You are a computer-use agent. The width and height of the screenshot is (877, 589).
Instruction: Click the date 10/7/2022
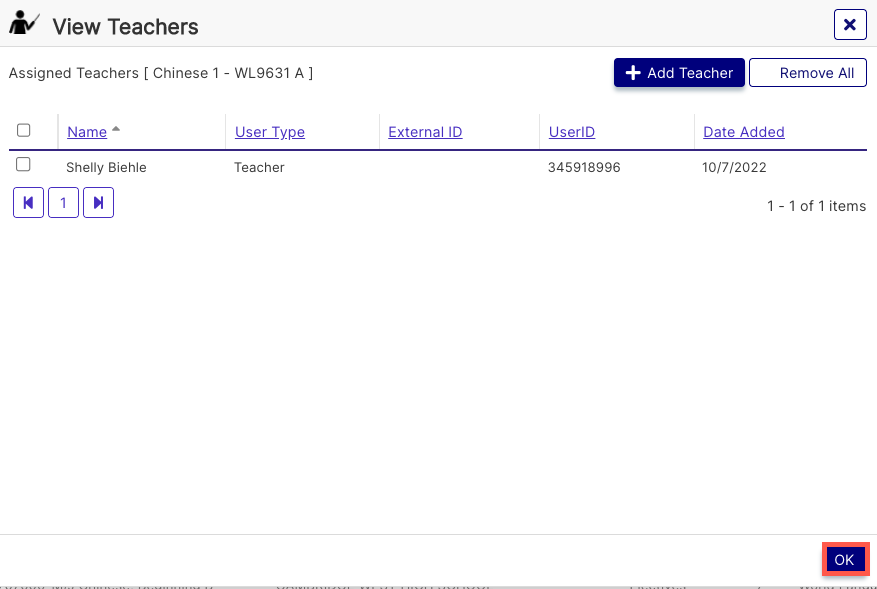tap(734, 167)
